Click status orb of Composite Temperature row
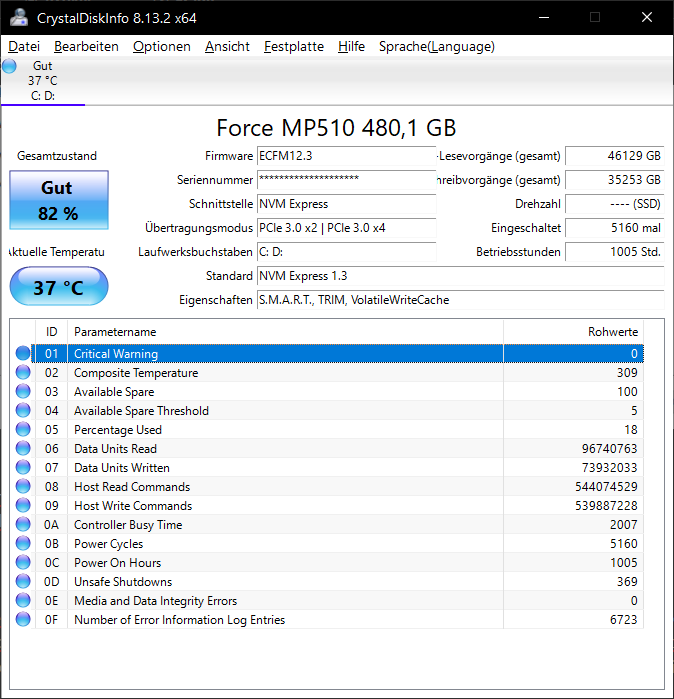Viewport: 674px width, 699px height. [23, 372]
